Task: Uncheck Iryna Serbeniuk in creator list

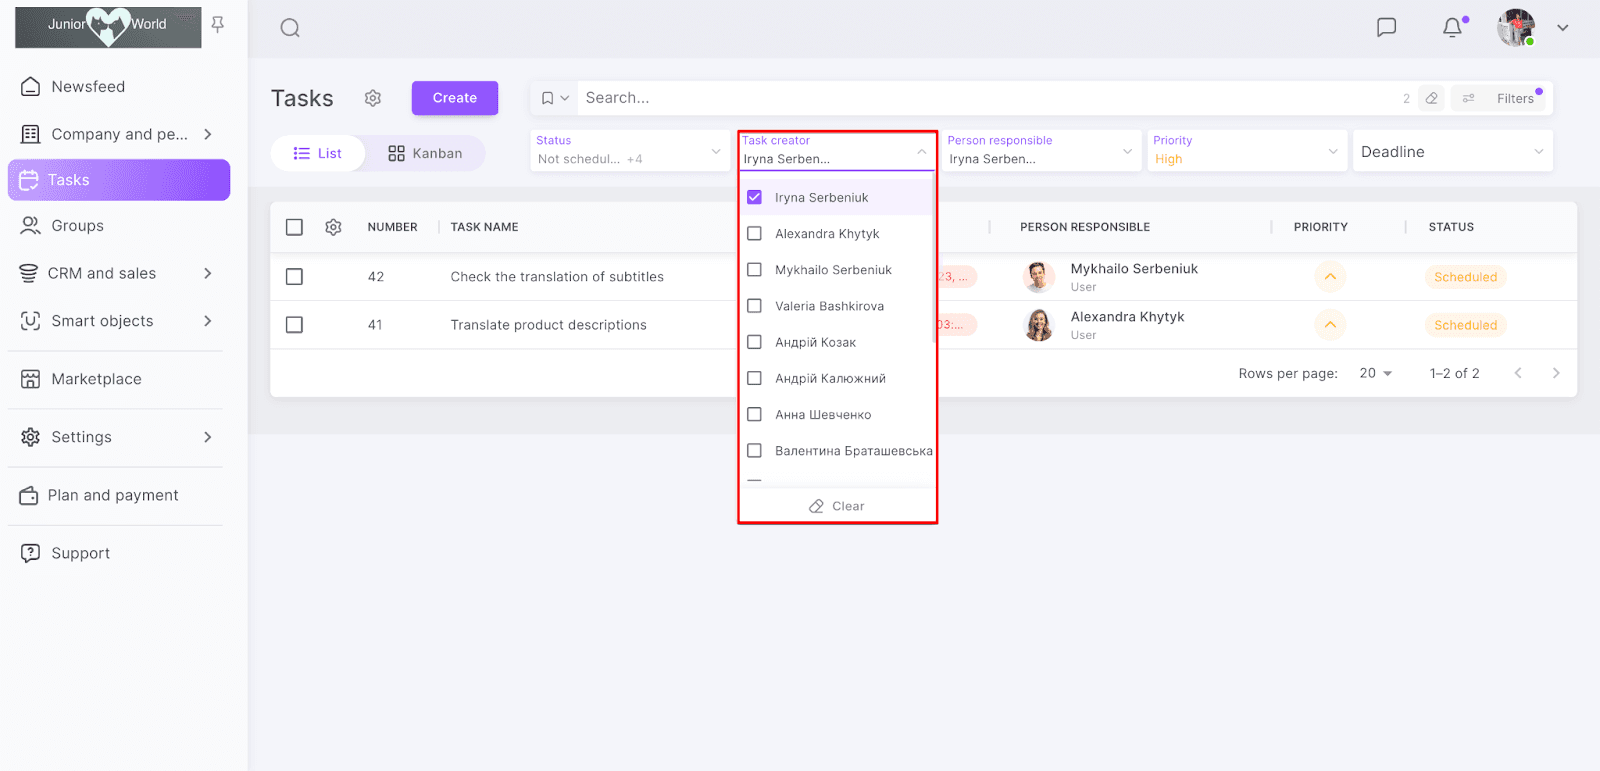Action: click(755, 198)
